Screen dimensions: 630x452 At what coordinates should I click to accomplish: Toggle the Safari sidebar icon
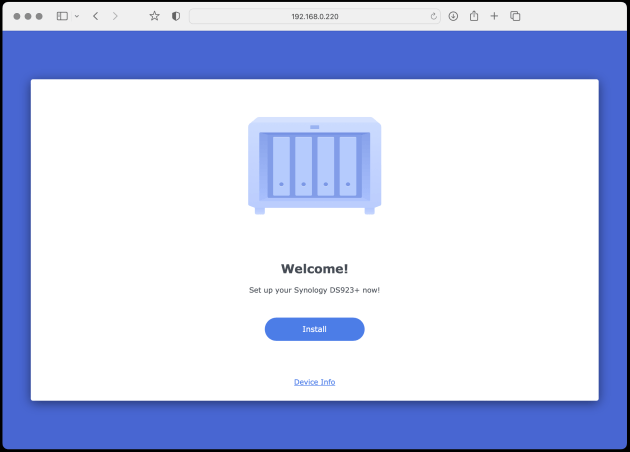[62, 16]
